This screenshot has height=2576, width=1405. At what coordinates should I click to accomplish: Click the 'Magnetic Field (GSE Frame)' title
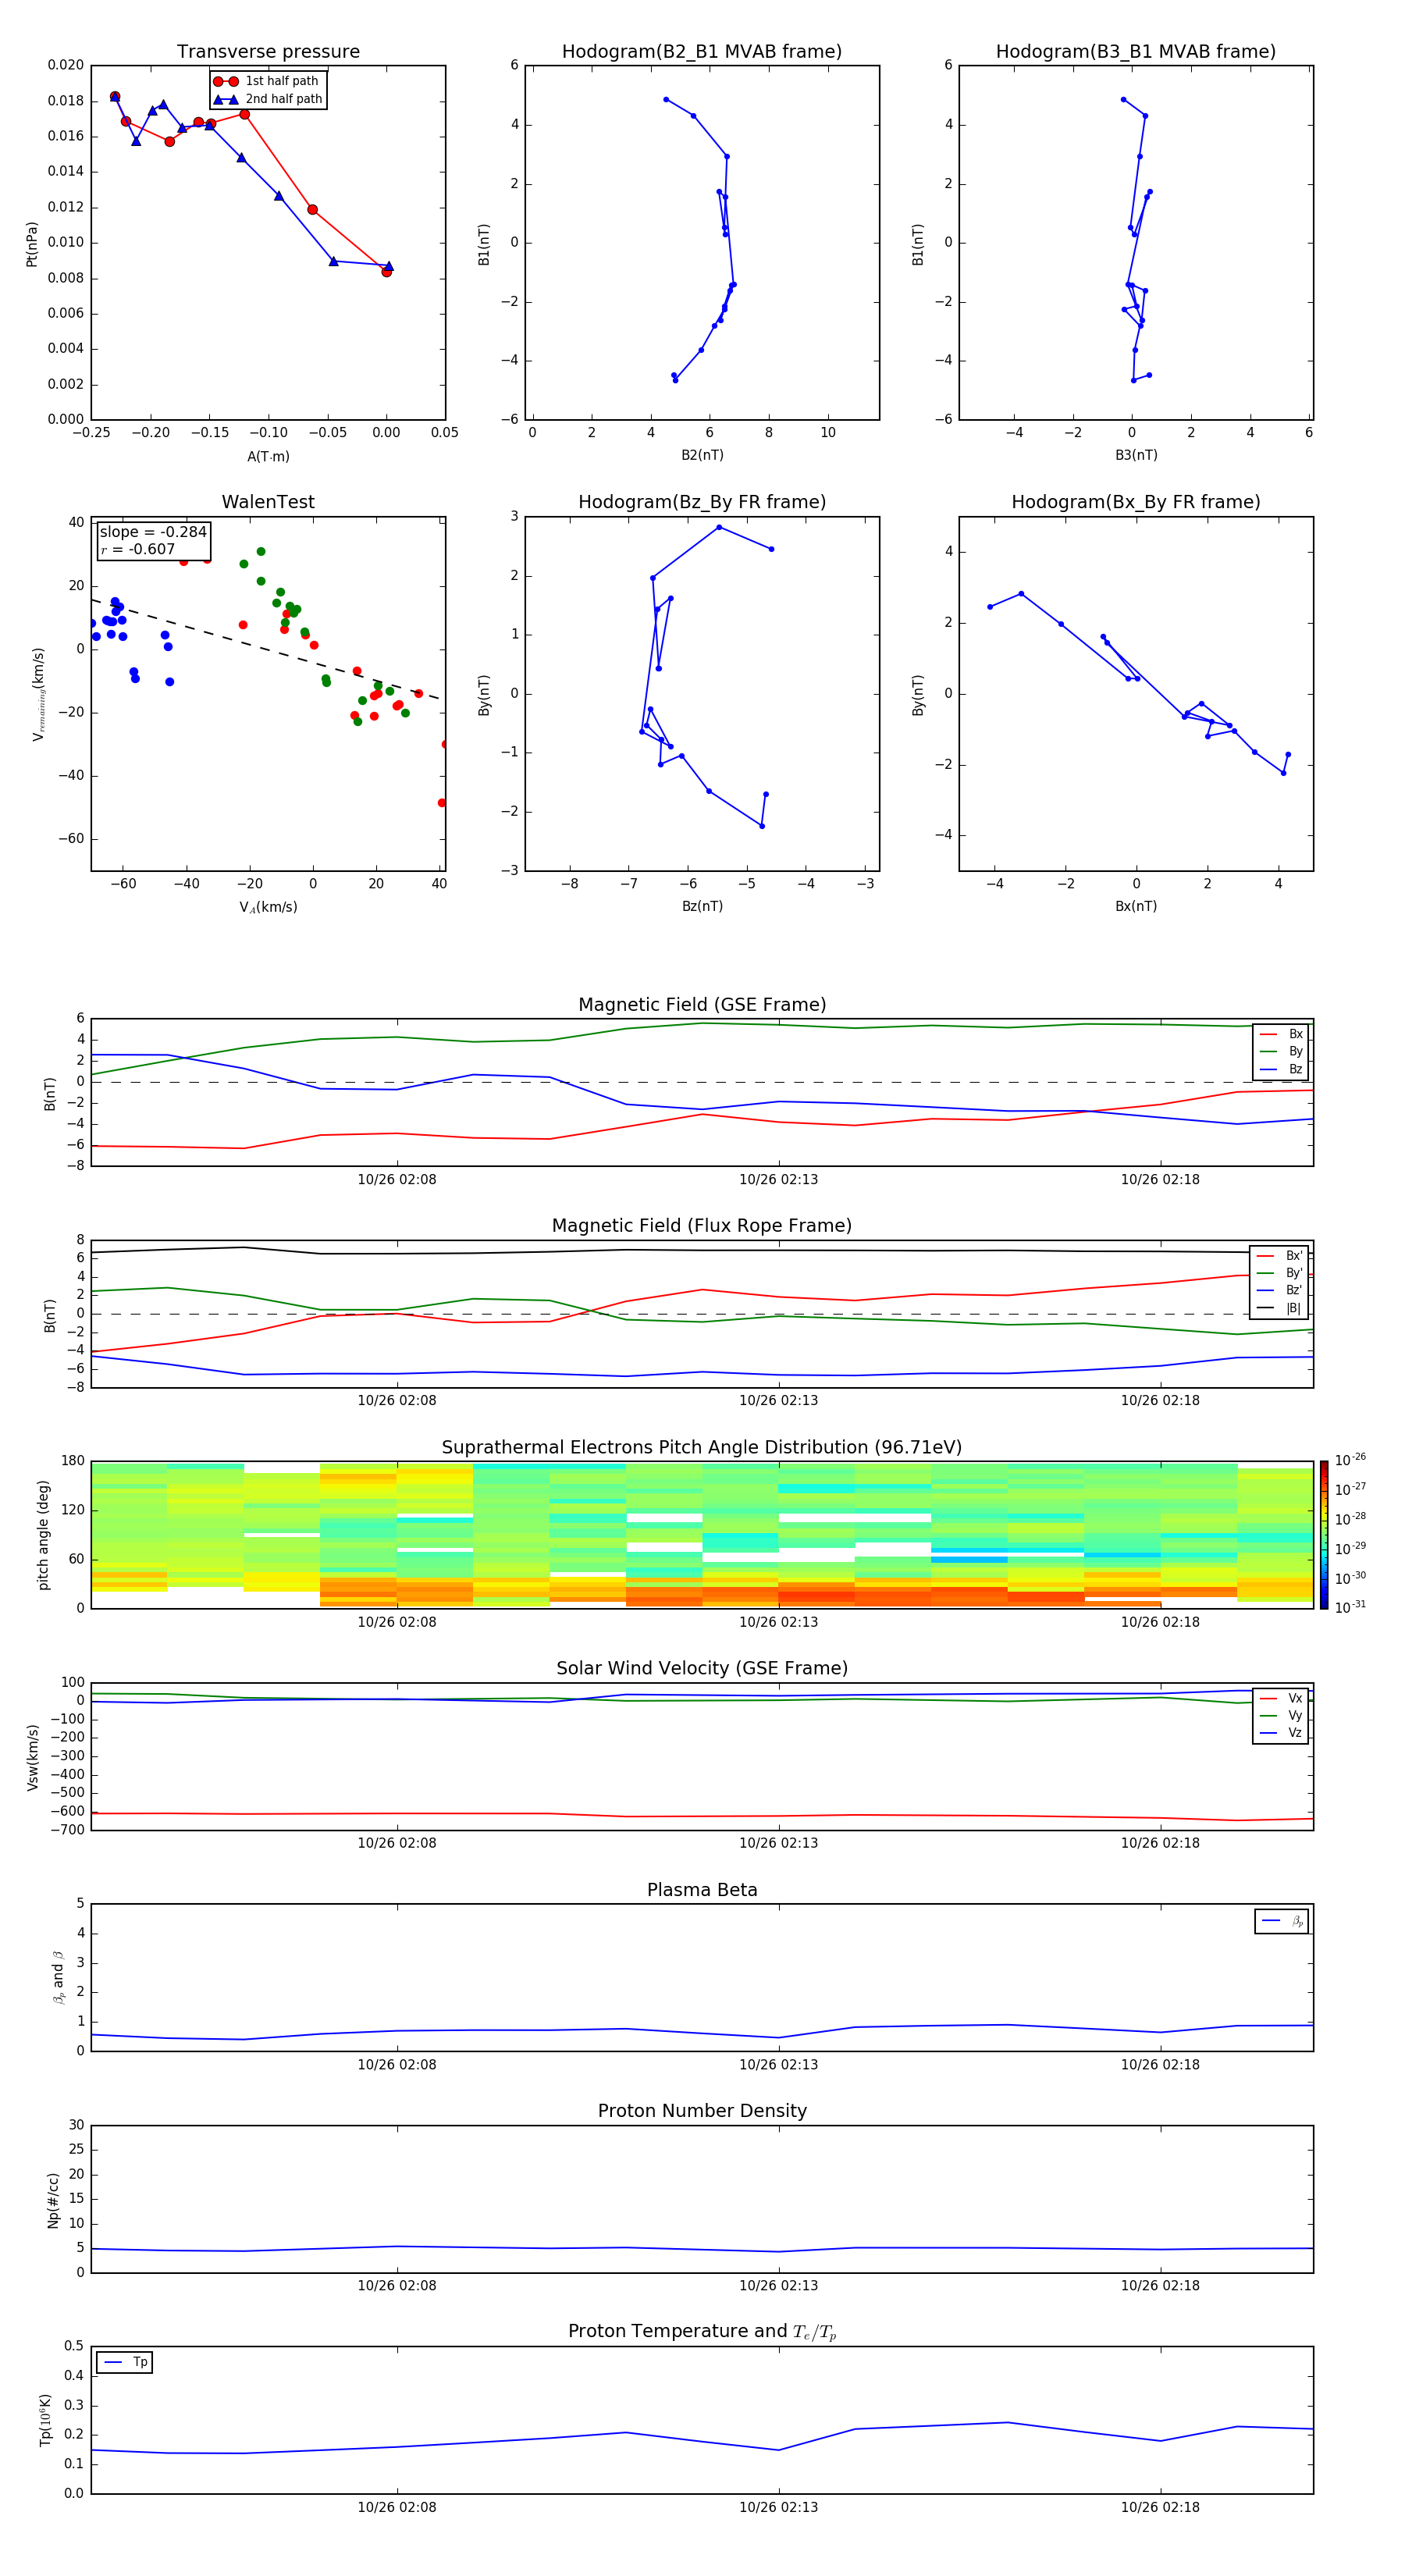click(x=702, y=1005)
